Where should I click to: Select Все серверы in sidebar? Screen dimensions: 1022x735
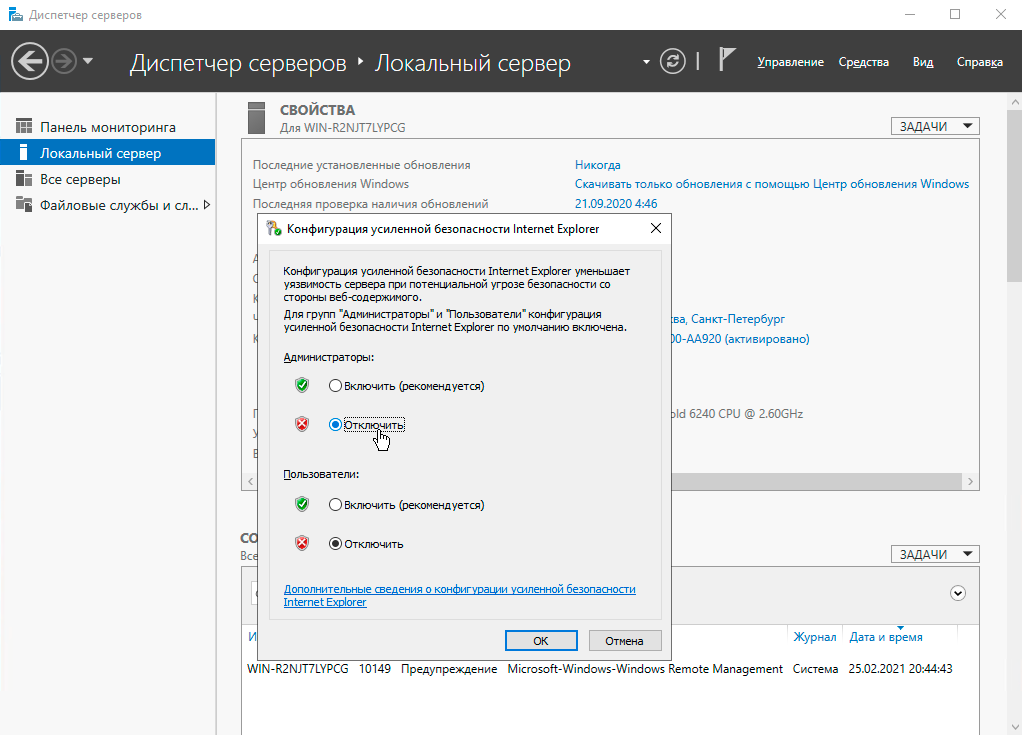coord(108,179)
